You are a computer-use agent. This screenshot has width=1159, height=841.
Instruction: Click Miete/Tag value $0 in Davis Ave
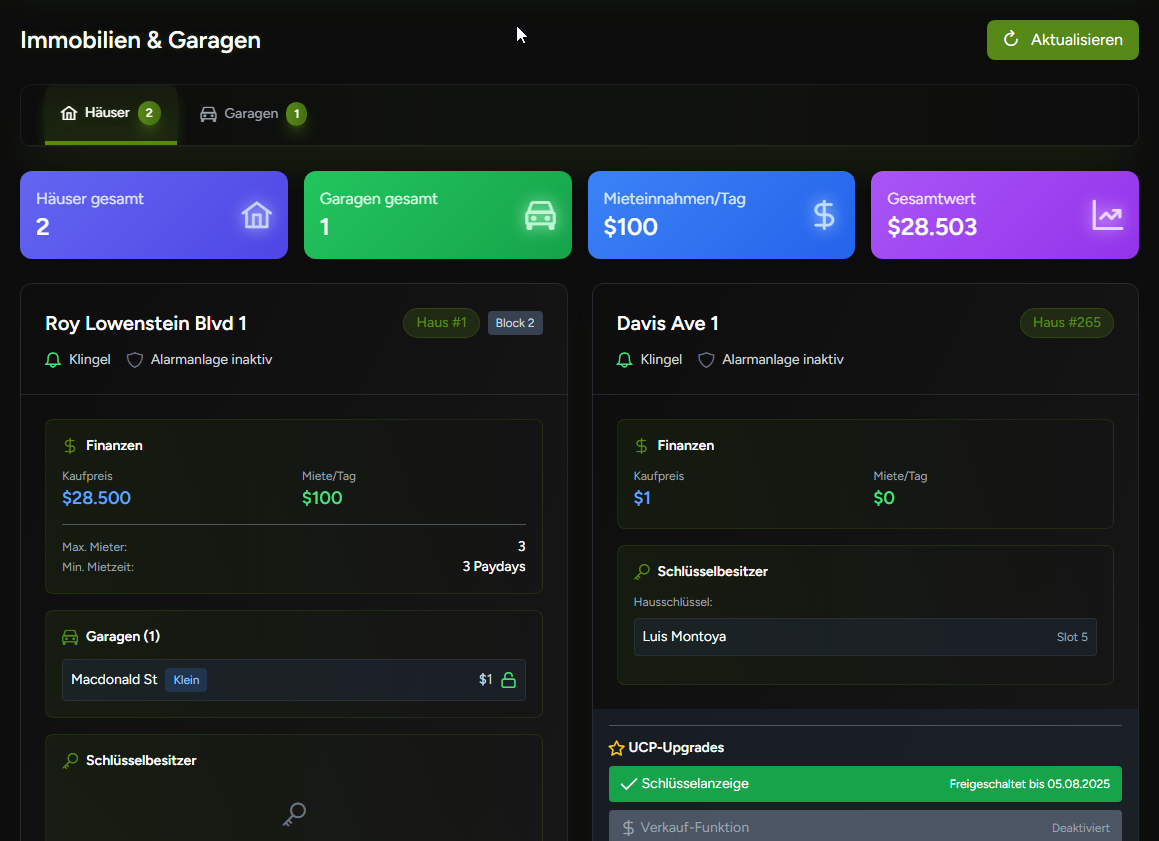tap(884, 498)
